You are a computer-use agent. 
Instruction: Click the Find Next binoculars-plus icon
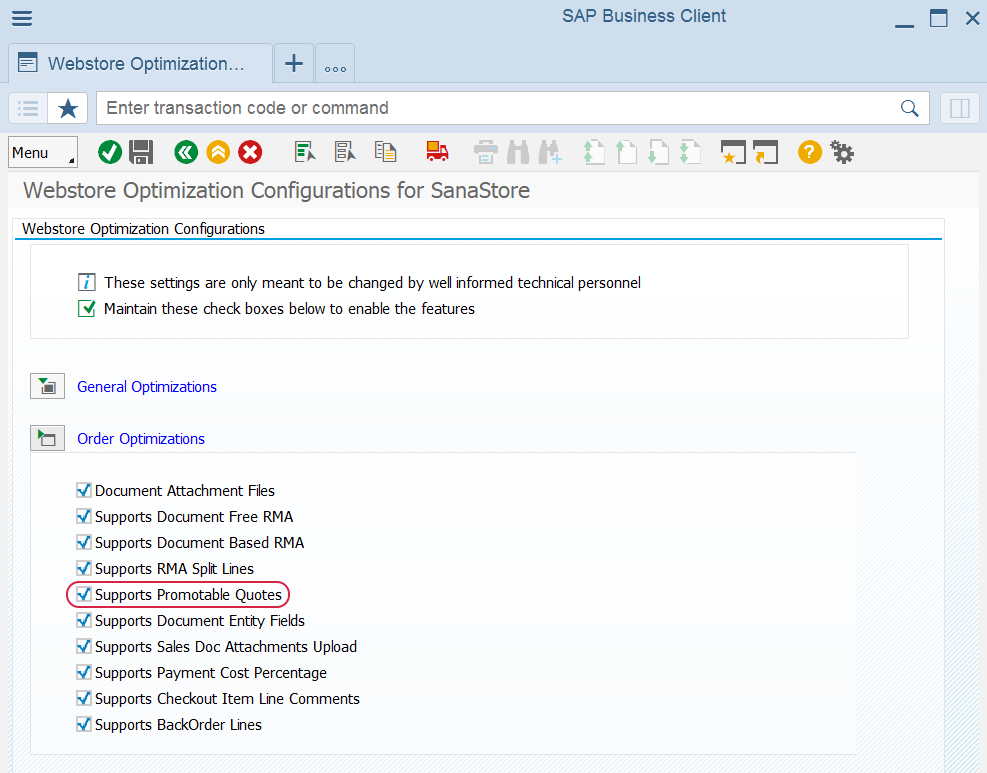[550, 152]
